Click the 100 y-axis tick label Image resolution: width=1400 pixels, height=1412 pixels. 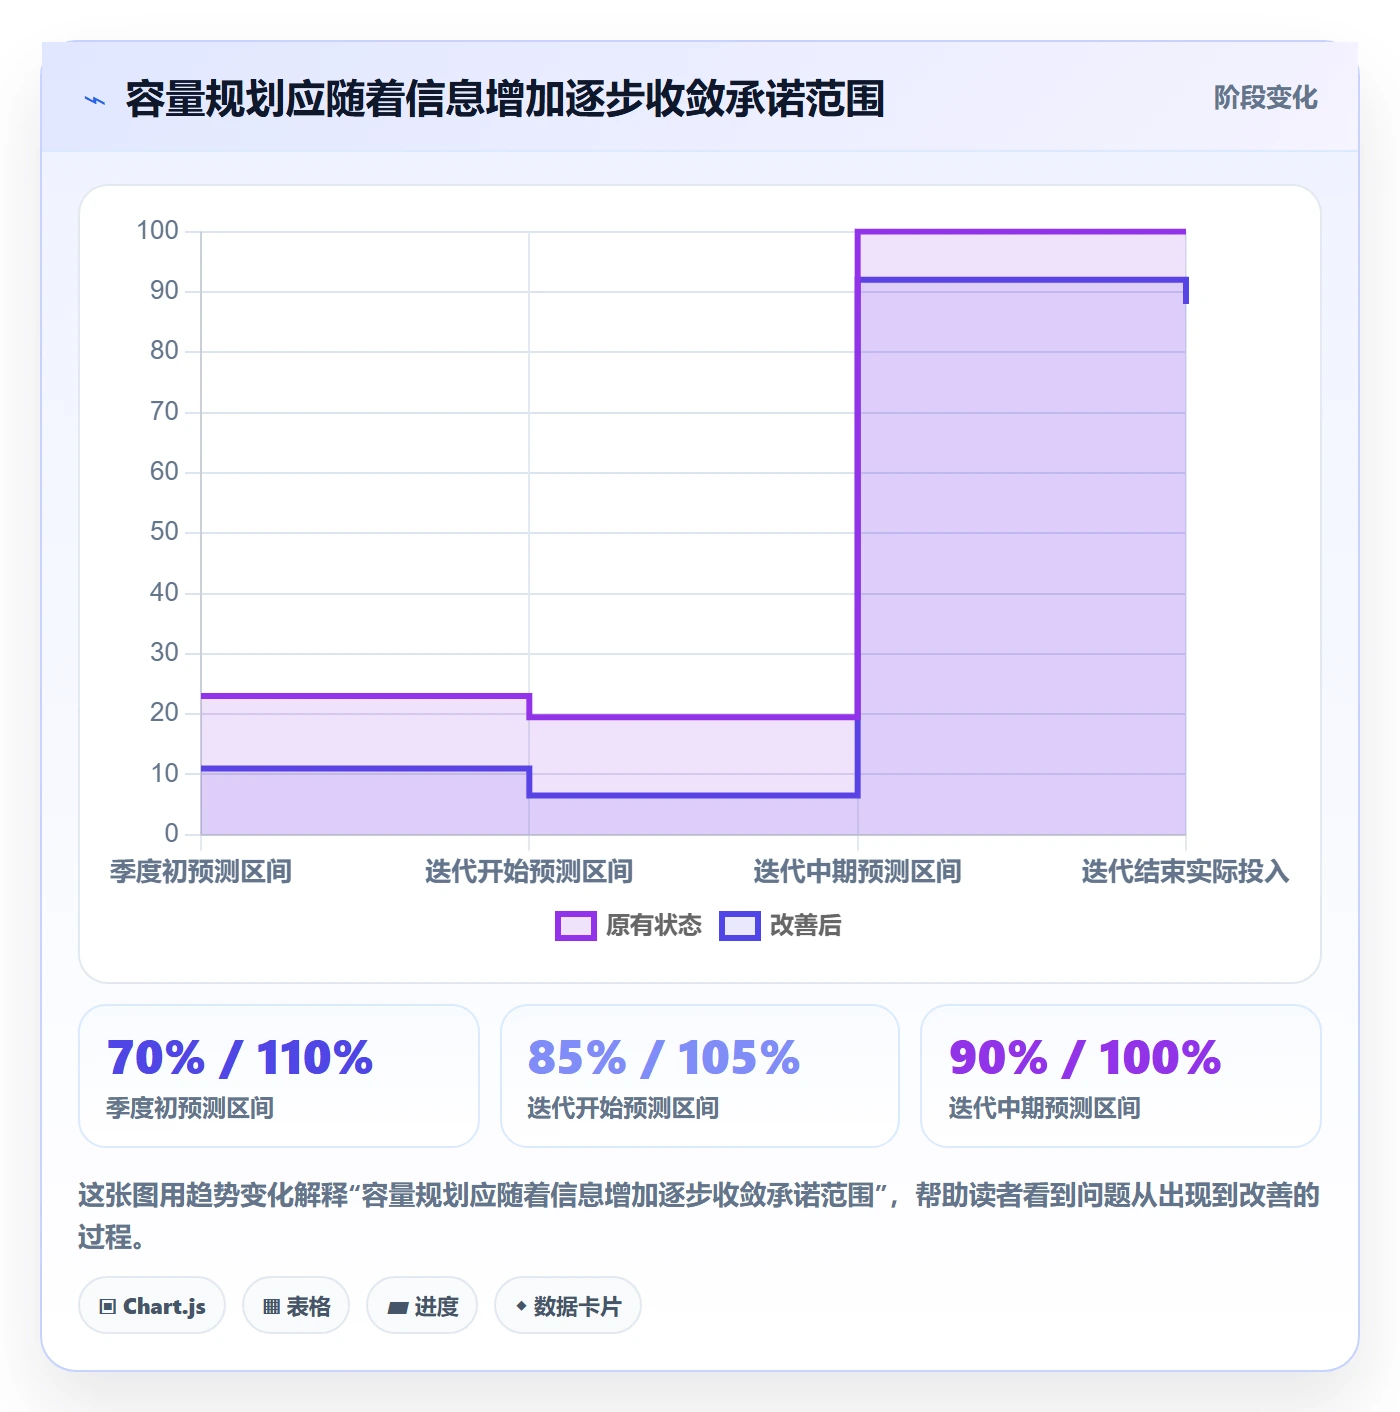pyautogui.click(x=158, y=231)
